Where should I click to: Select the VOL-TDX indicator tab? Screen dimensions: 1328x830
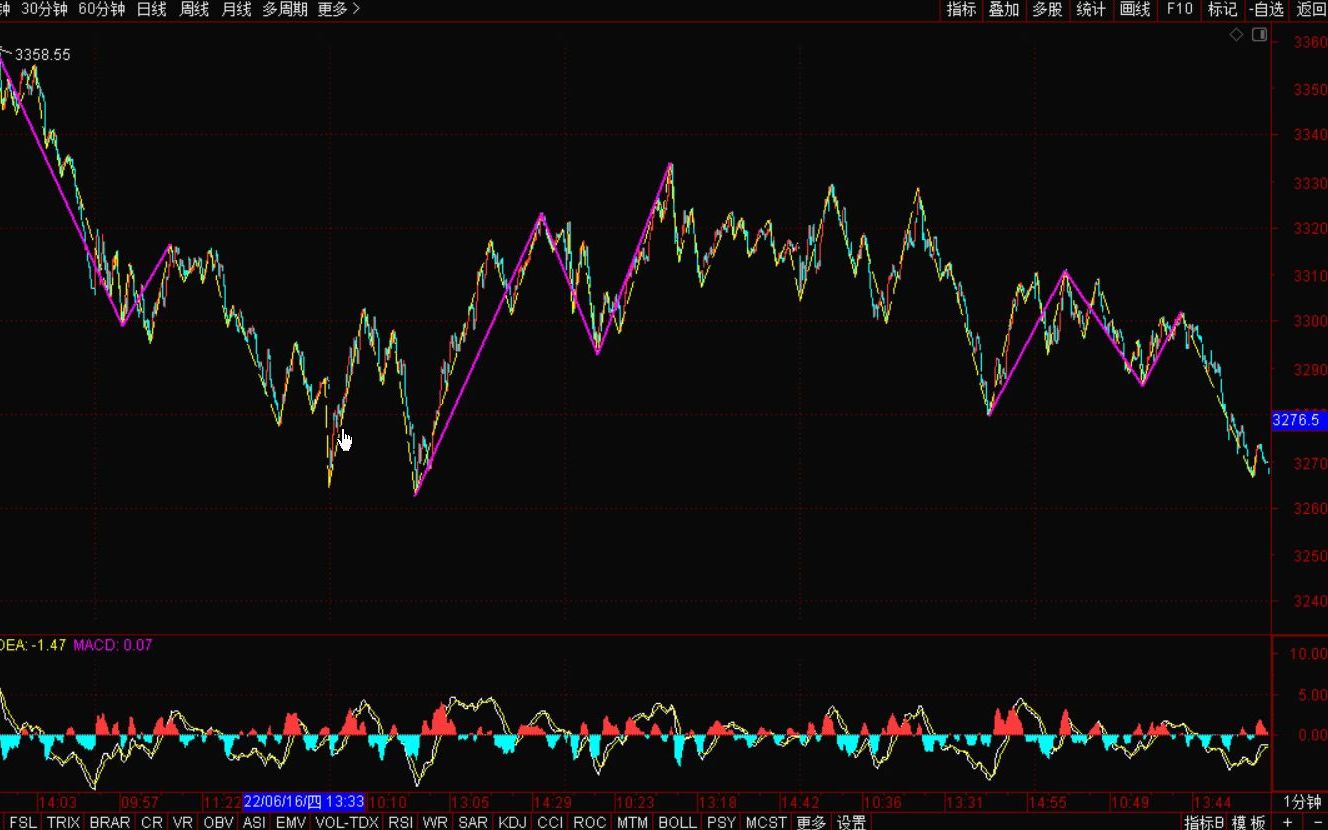[x=347, y=822]
